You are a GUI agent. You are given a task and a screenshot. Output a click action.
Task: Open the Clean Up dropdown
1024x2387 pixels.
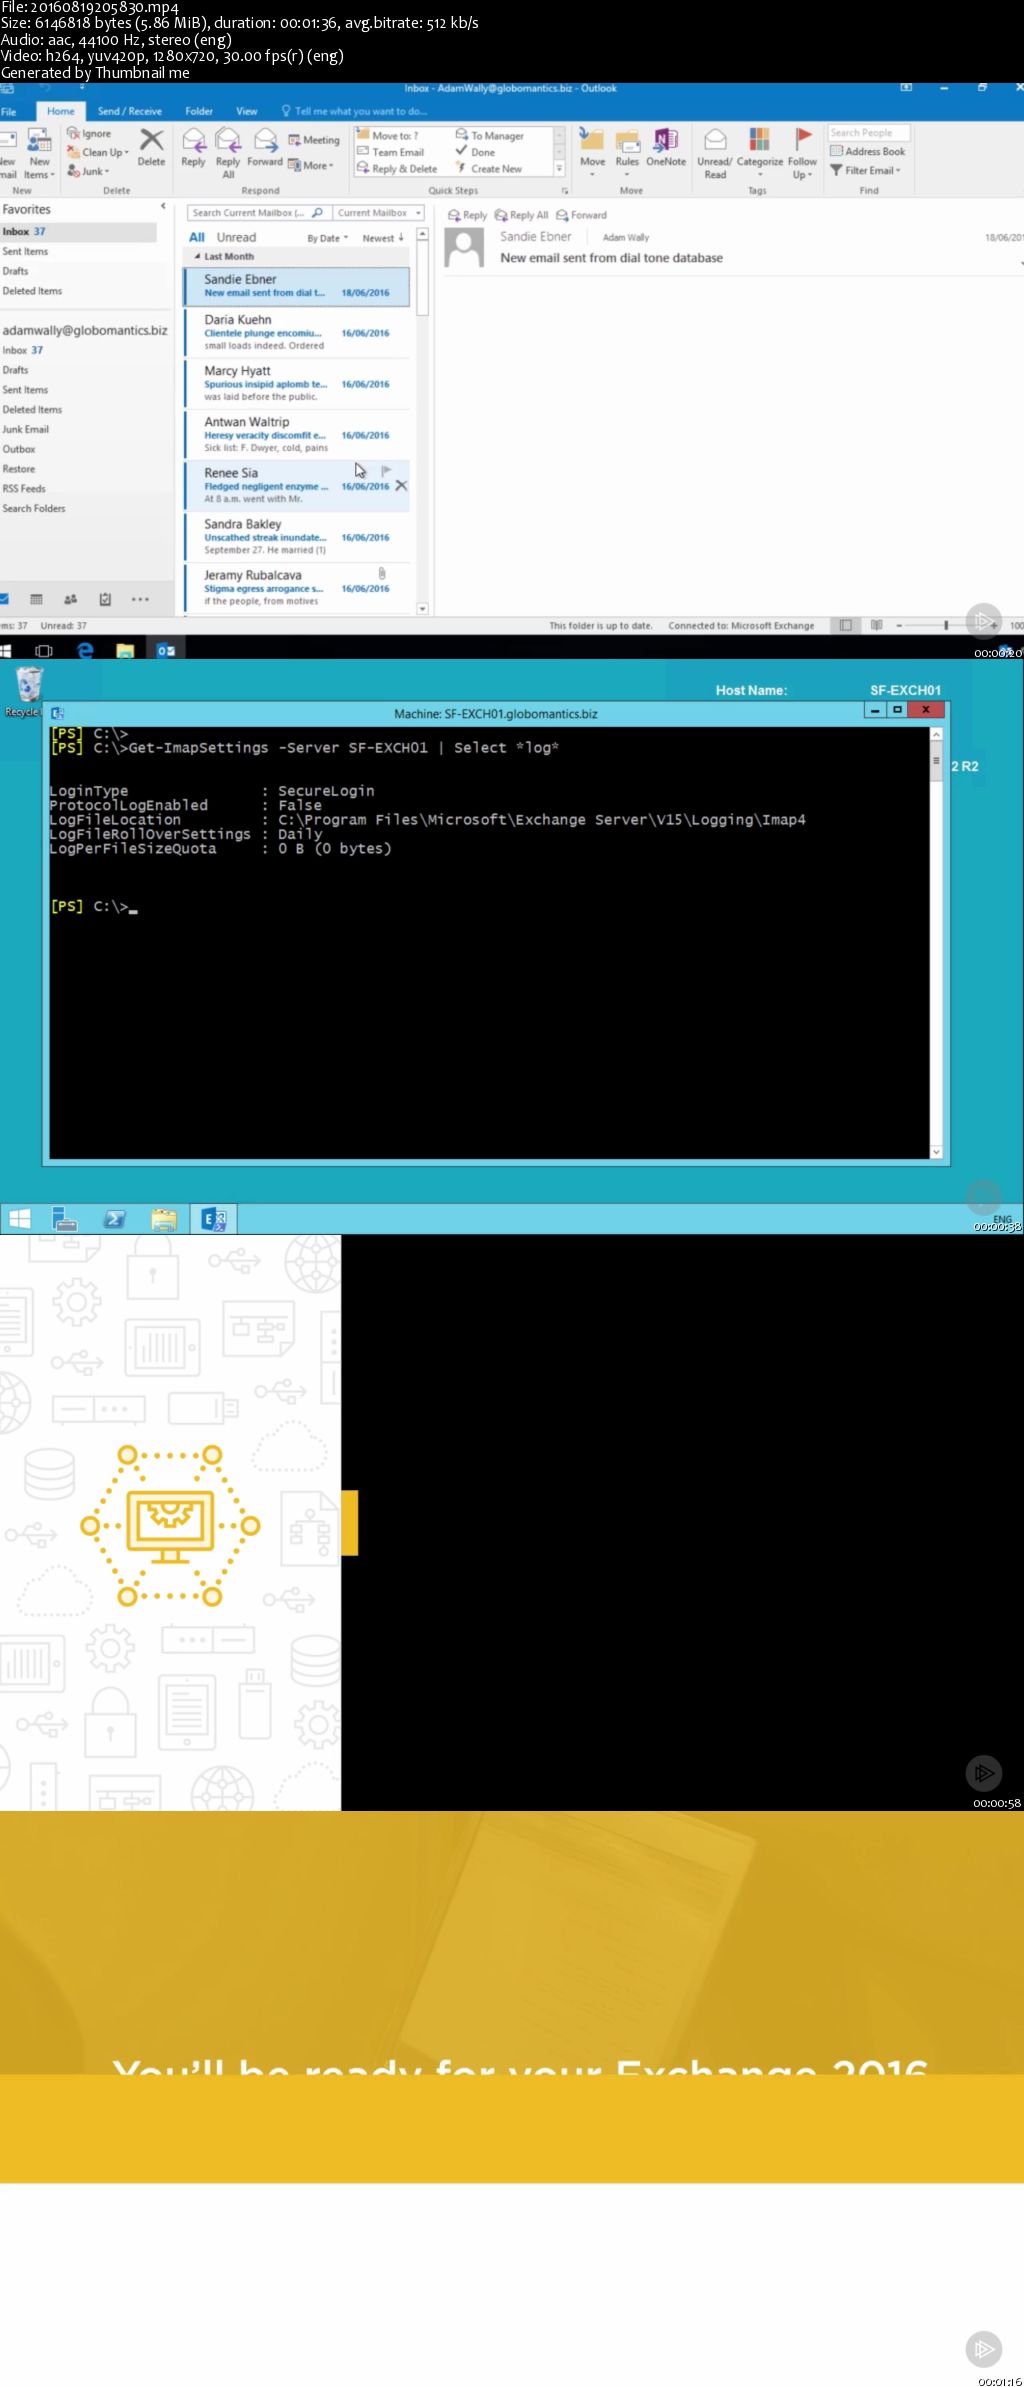click(x=98, y=152)
